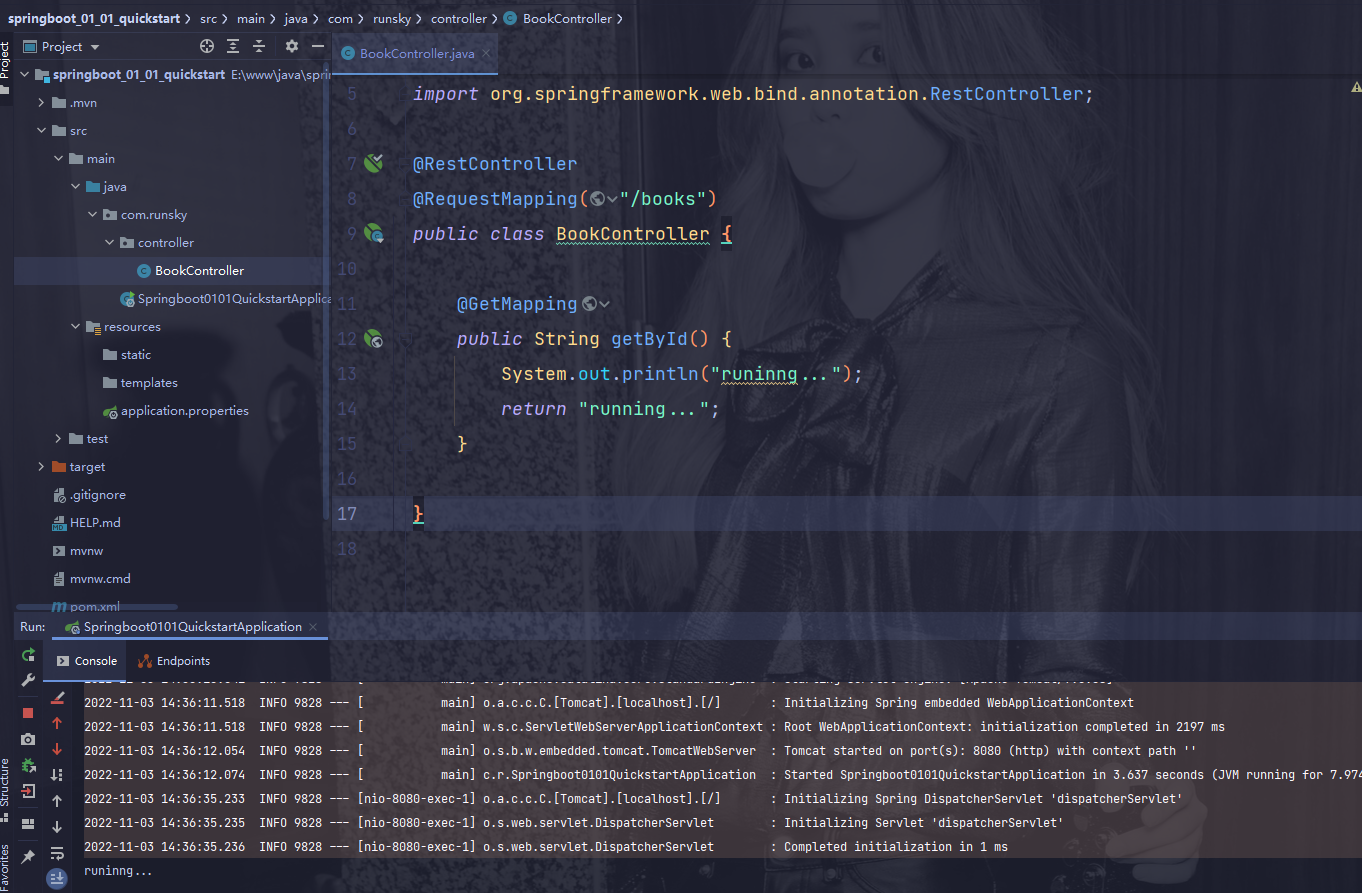Screen dimensions: 1362x893
Task: Switch to the Console tab
Action: tap(87, 661)
